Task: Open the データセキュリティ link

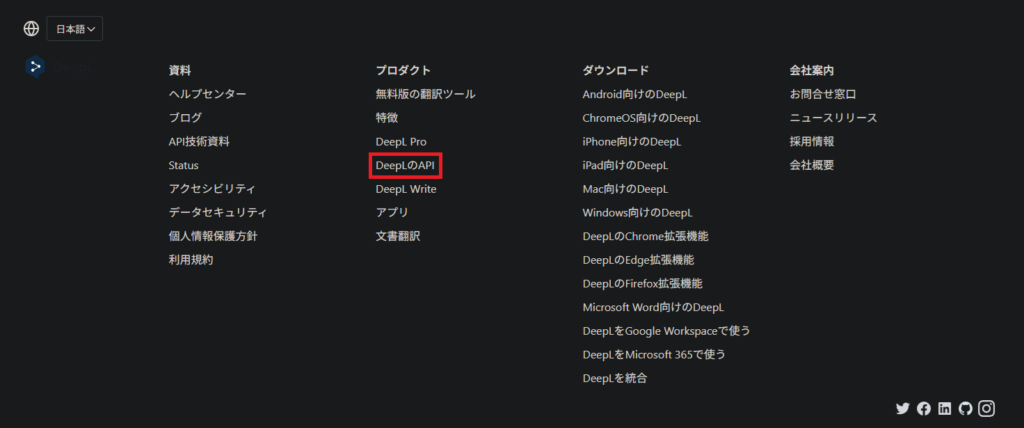Action: 218,213
